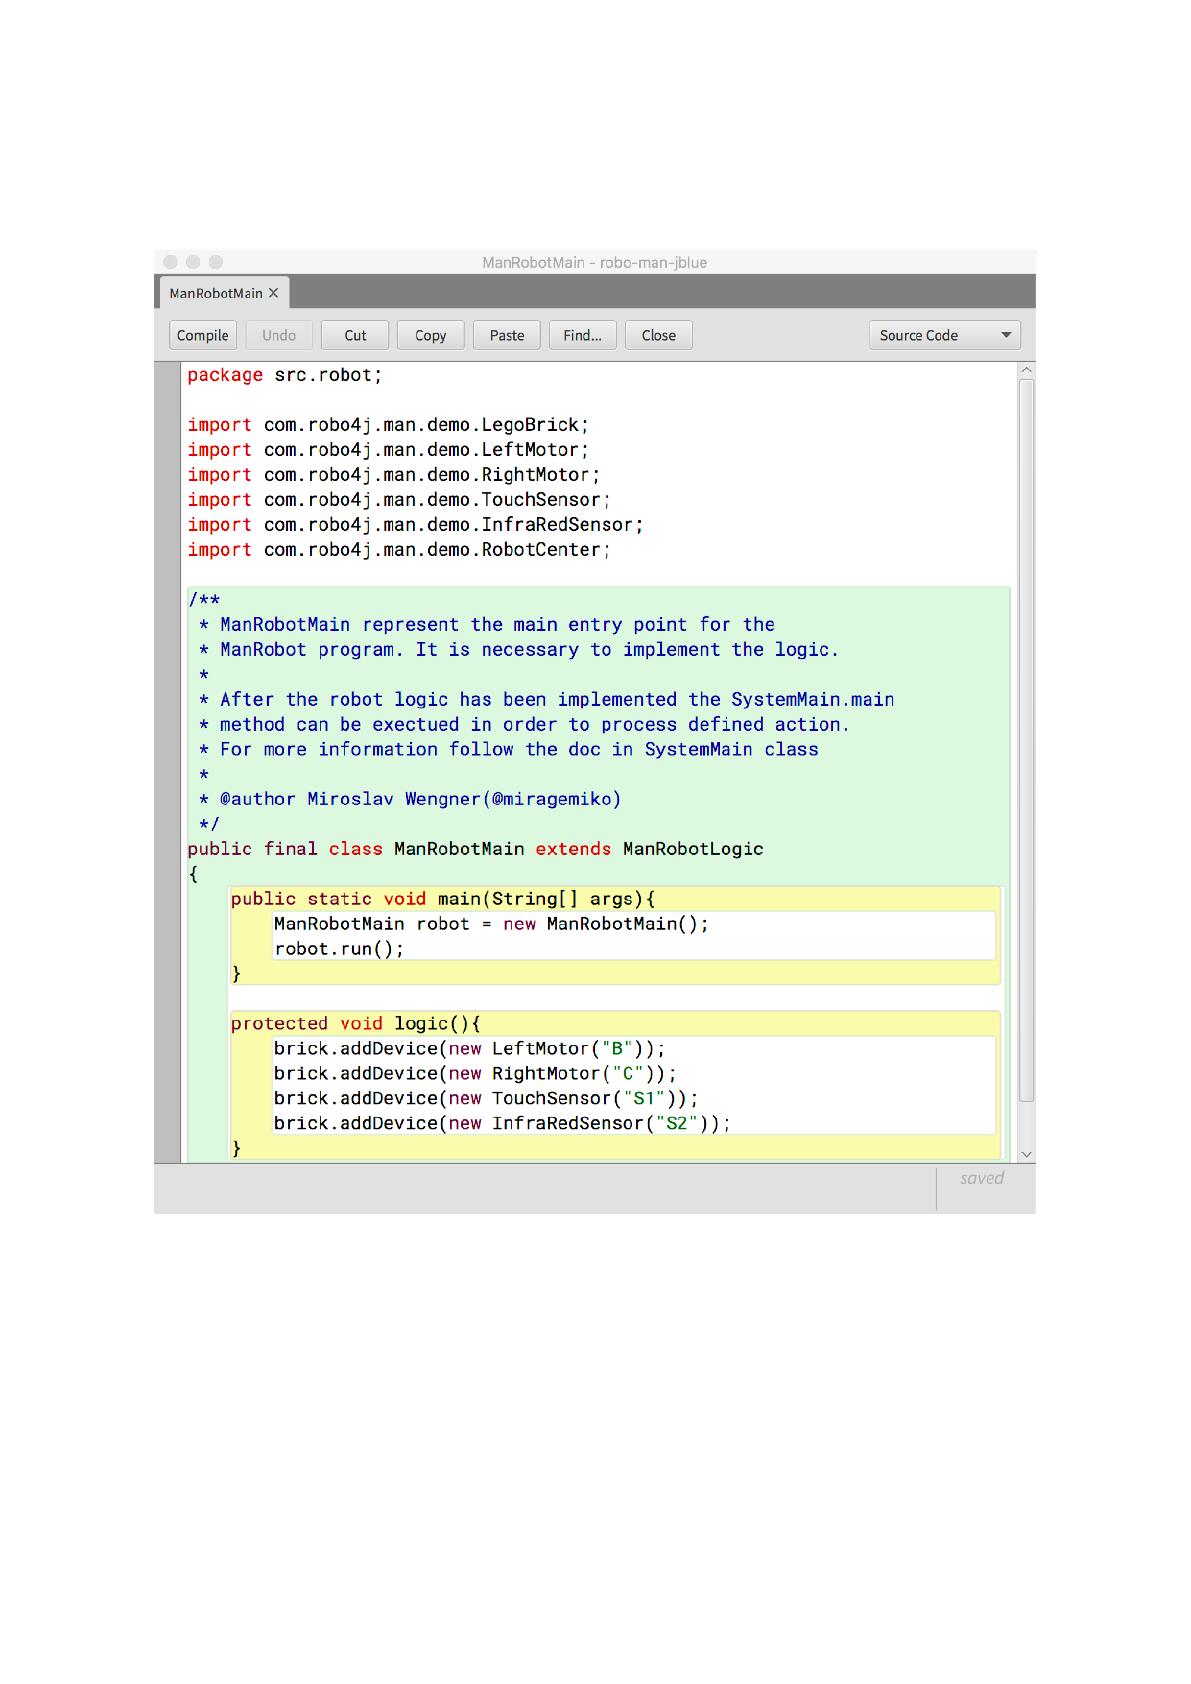The image size is (1191, 1684).
Task: Click Copy in the editor toolbar
Action: 430,336
